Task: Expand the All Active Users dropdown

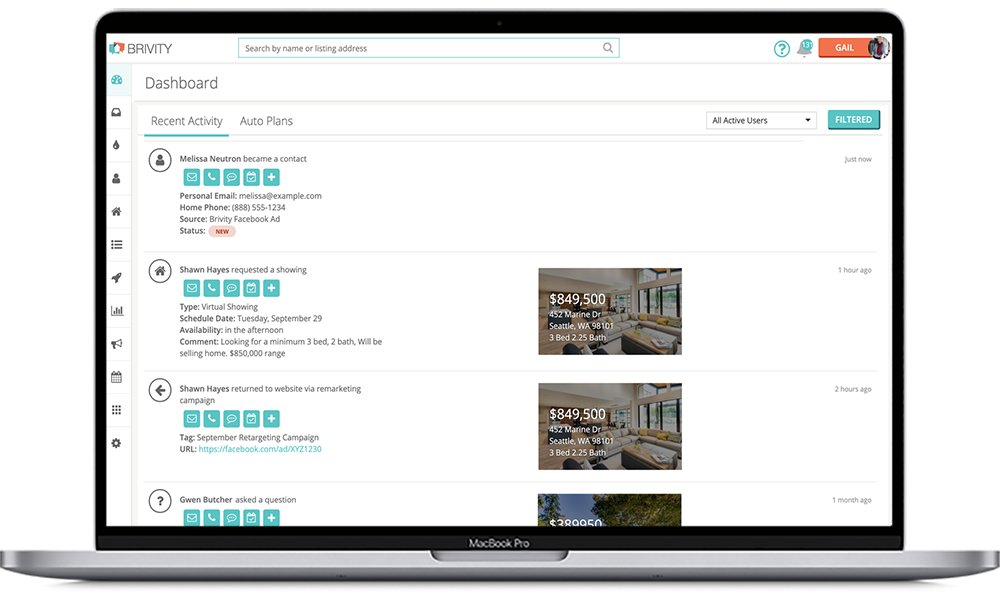Action: (x=761, y=121)
